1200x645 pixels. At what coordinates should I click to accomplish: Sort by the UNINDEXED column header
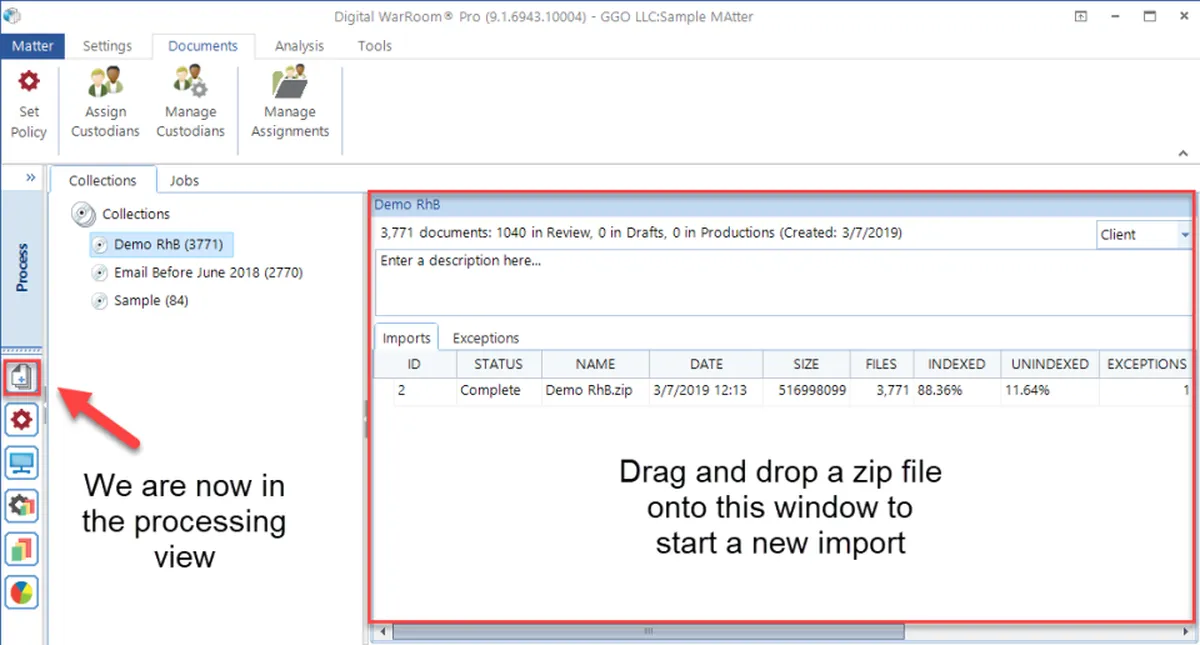pyautogui.click(x=1049, y=364)
